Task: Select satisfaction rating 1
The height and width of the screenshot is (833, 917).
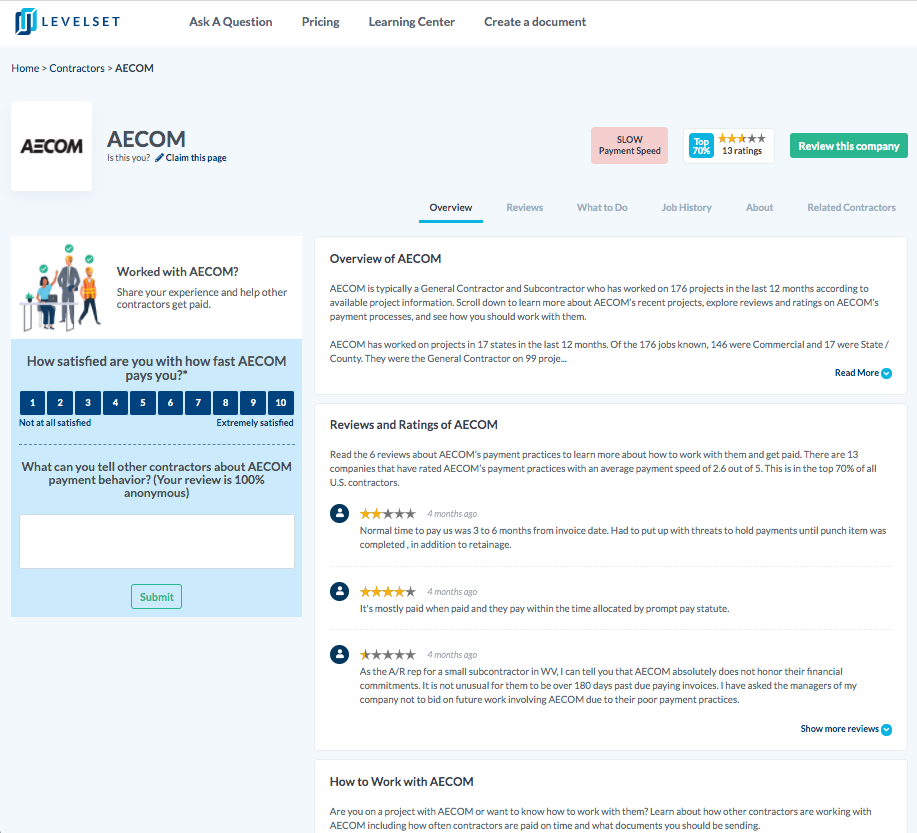Action: (x=32, y=403)
